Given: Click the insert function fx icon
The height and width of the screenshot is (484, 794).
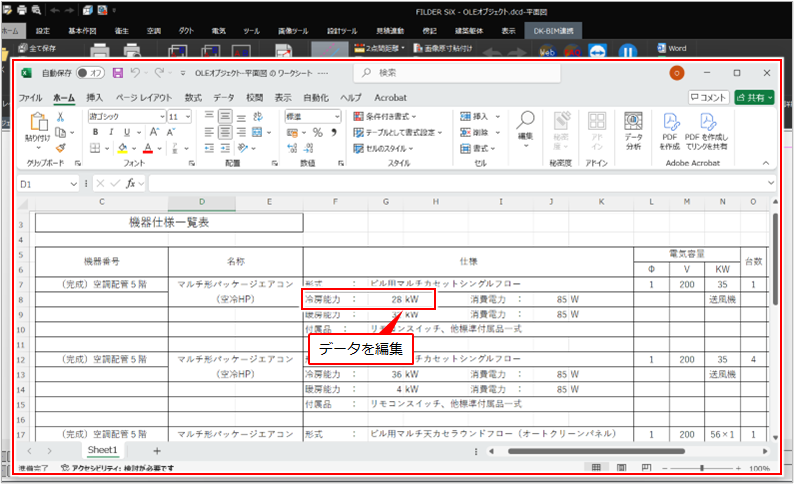Looking at the screenshot, I should (131, 184).
